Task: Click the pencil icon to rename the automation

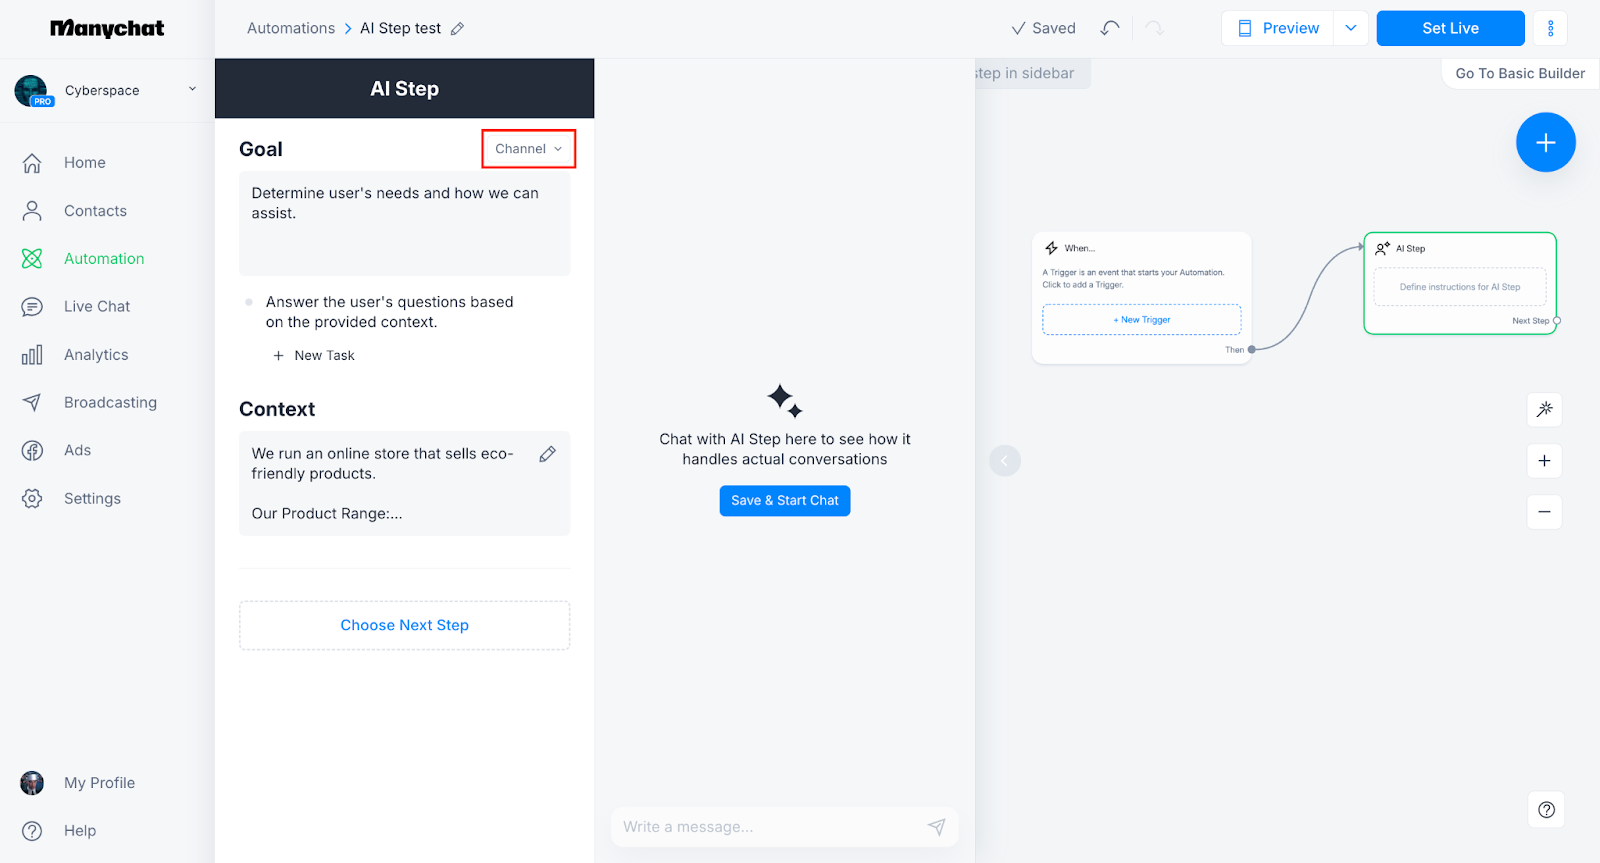Action: click(457, 29)
